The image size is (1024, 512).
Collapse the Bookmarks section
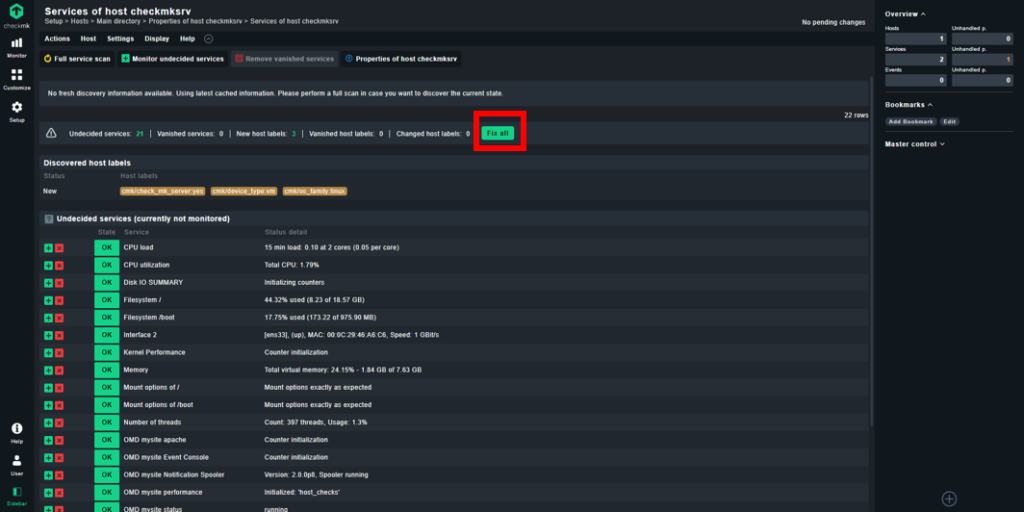pos(908,104)
